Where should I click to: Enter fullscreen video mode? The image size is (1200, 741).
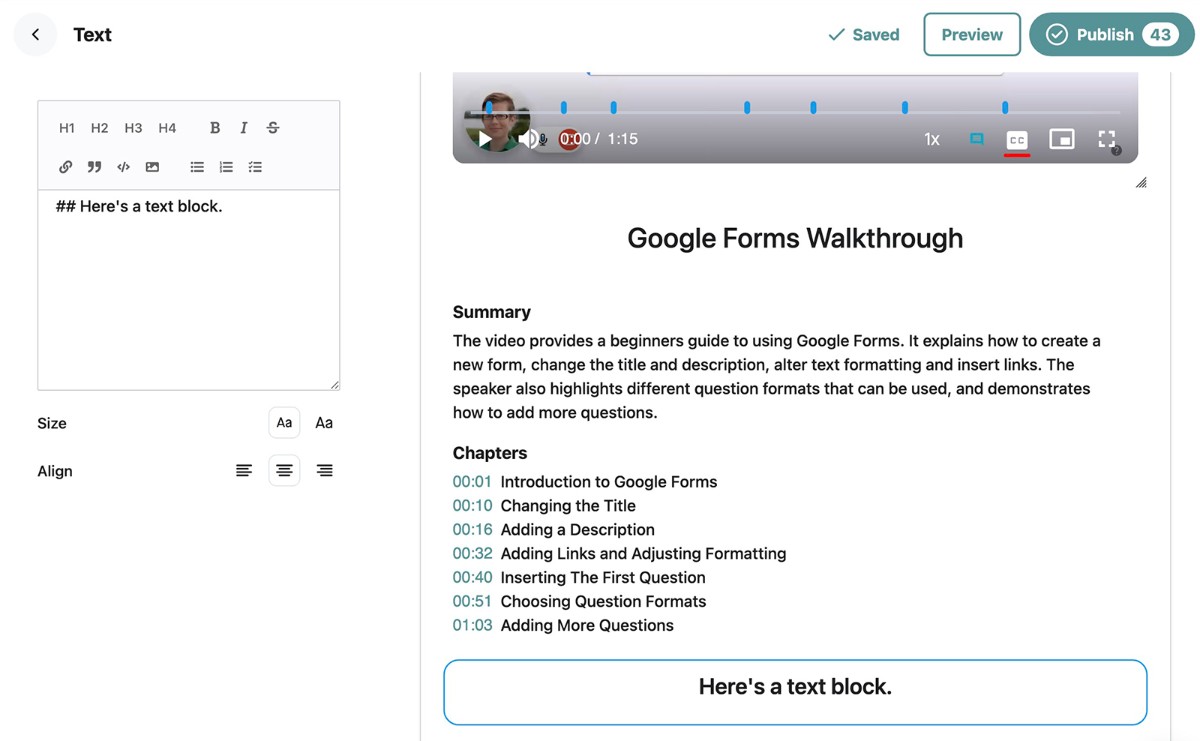point(1107,139)
